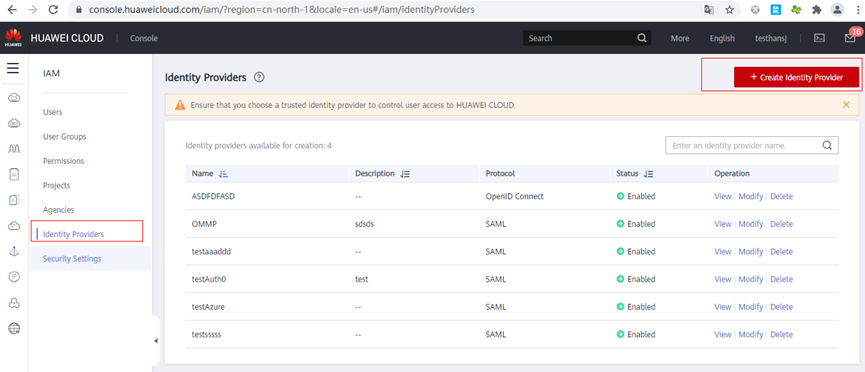Click the testsssss name cell
Screen dimensions: 865x372
207,334
